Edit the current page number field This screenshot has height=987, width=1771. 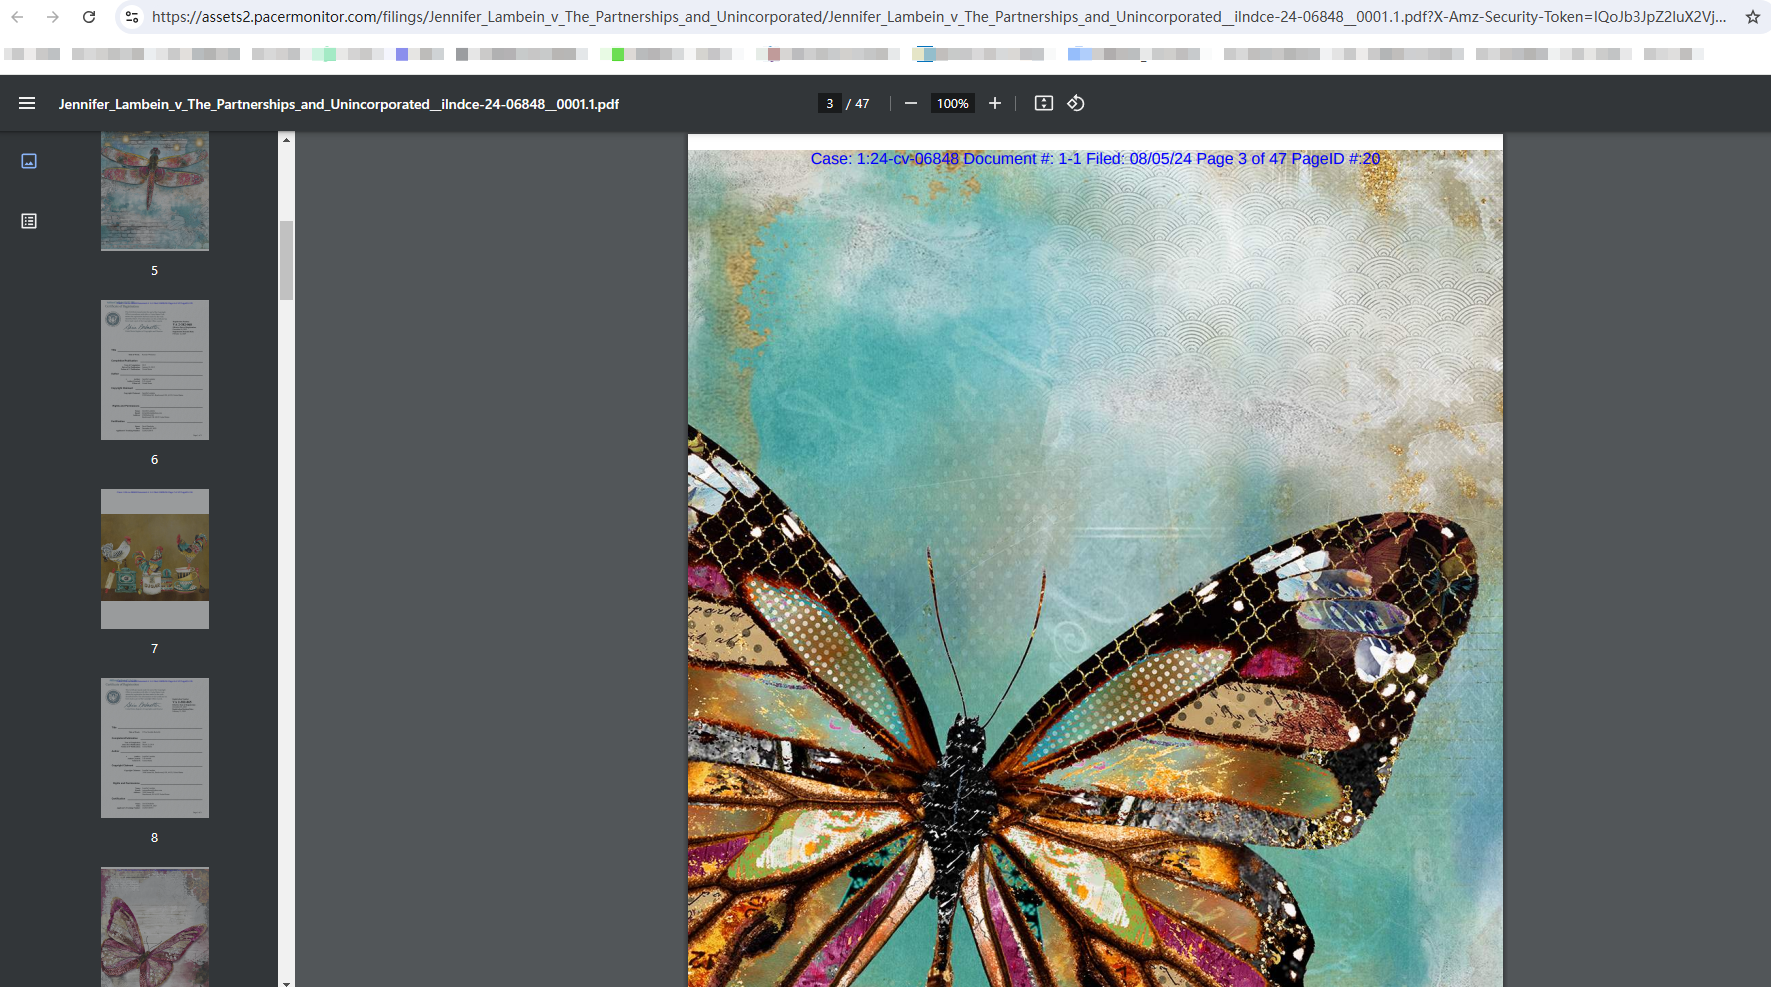pos(829,103)
